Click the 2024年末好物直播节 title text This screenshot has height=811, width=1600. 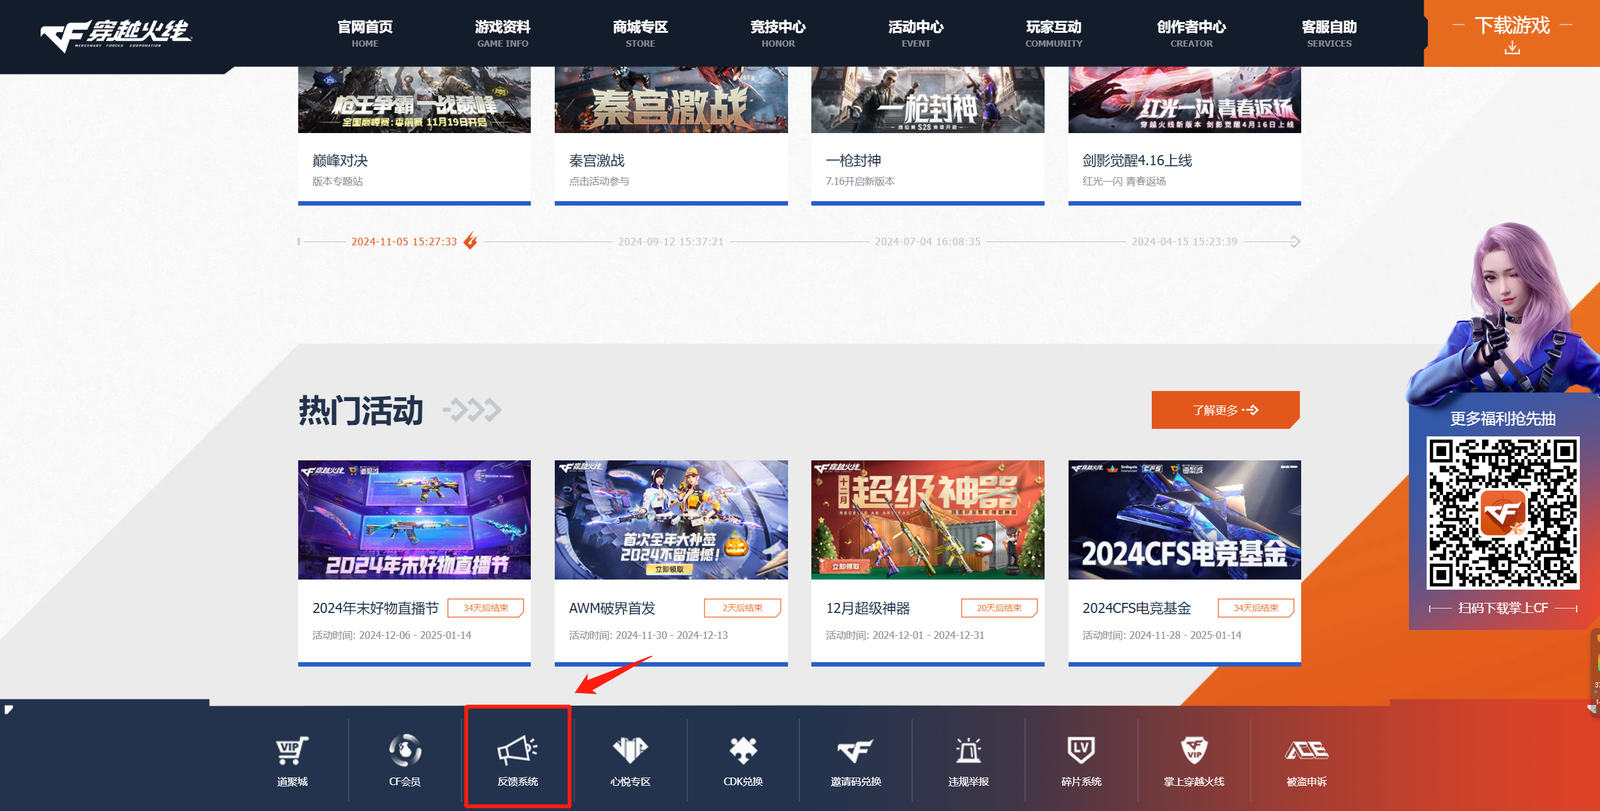coord(375,608)
